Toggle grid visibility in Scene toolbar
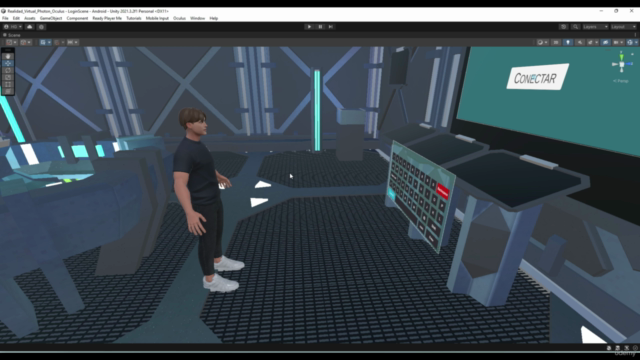Image resolution: width=640 pixels, height=360 pixels. 43,42
